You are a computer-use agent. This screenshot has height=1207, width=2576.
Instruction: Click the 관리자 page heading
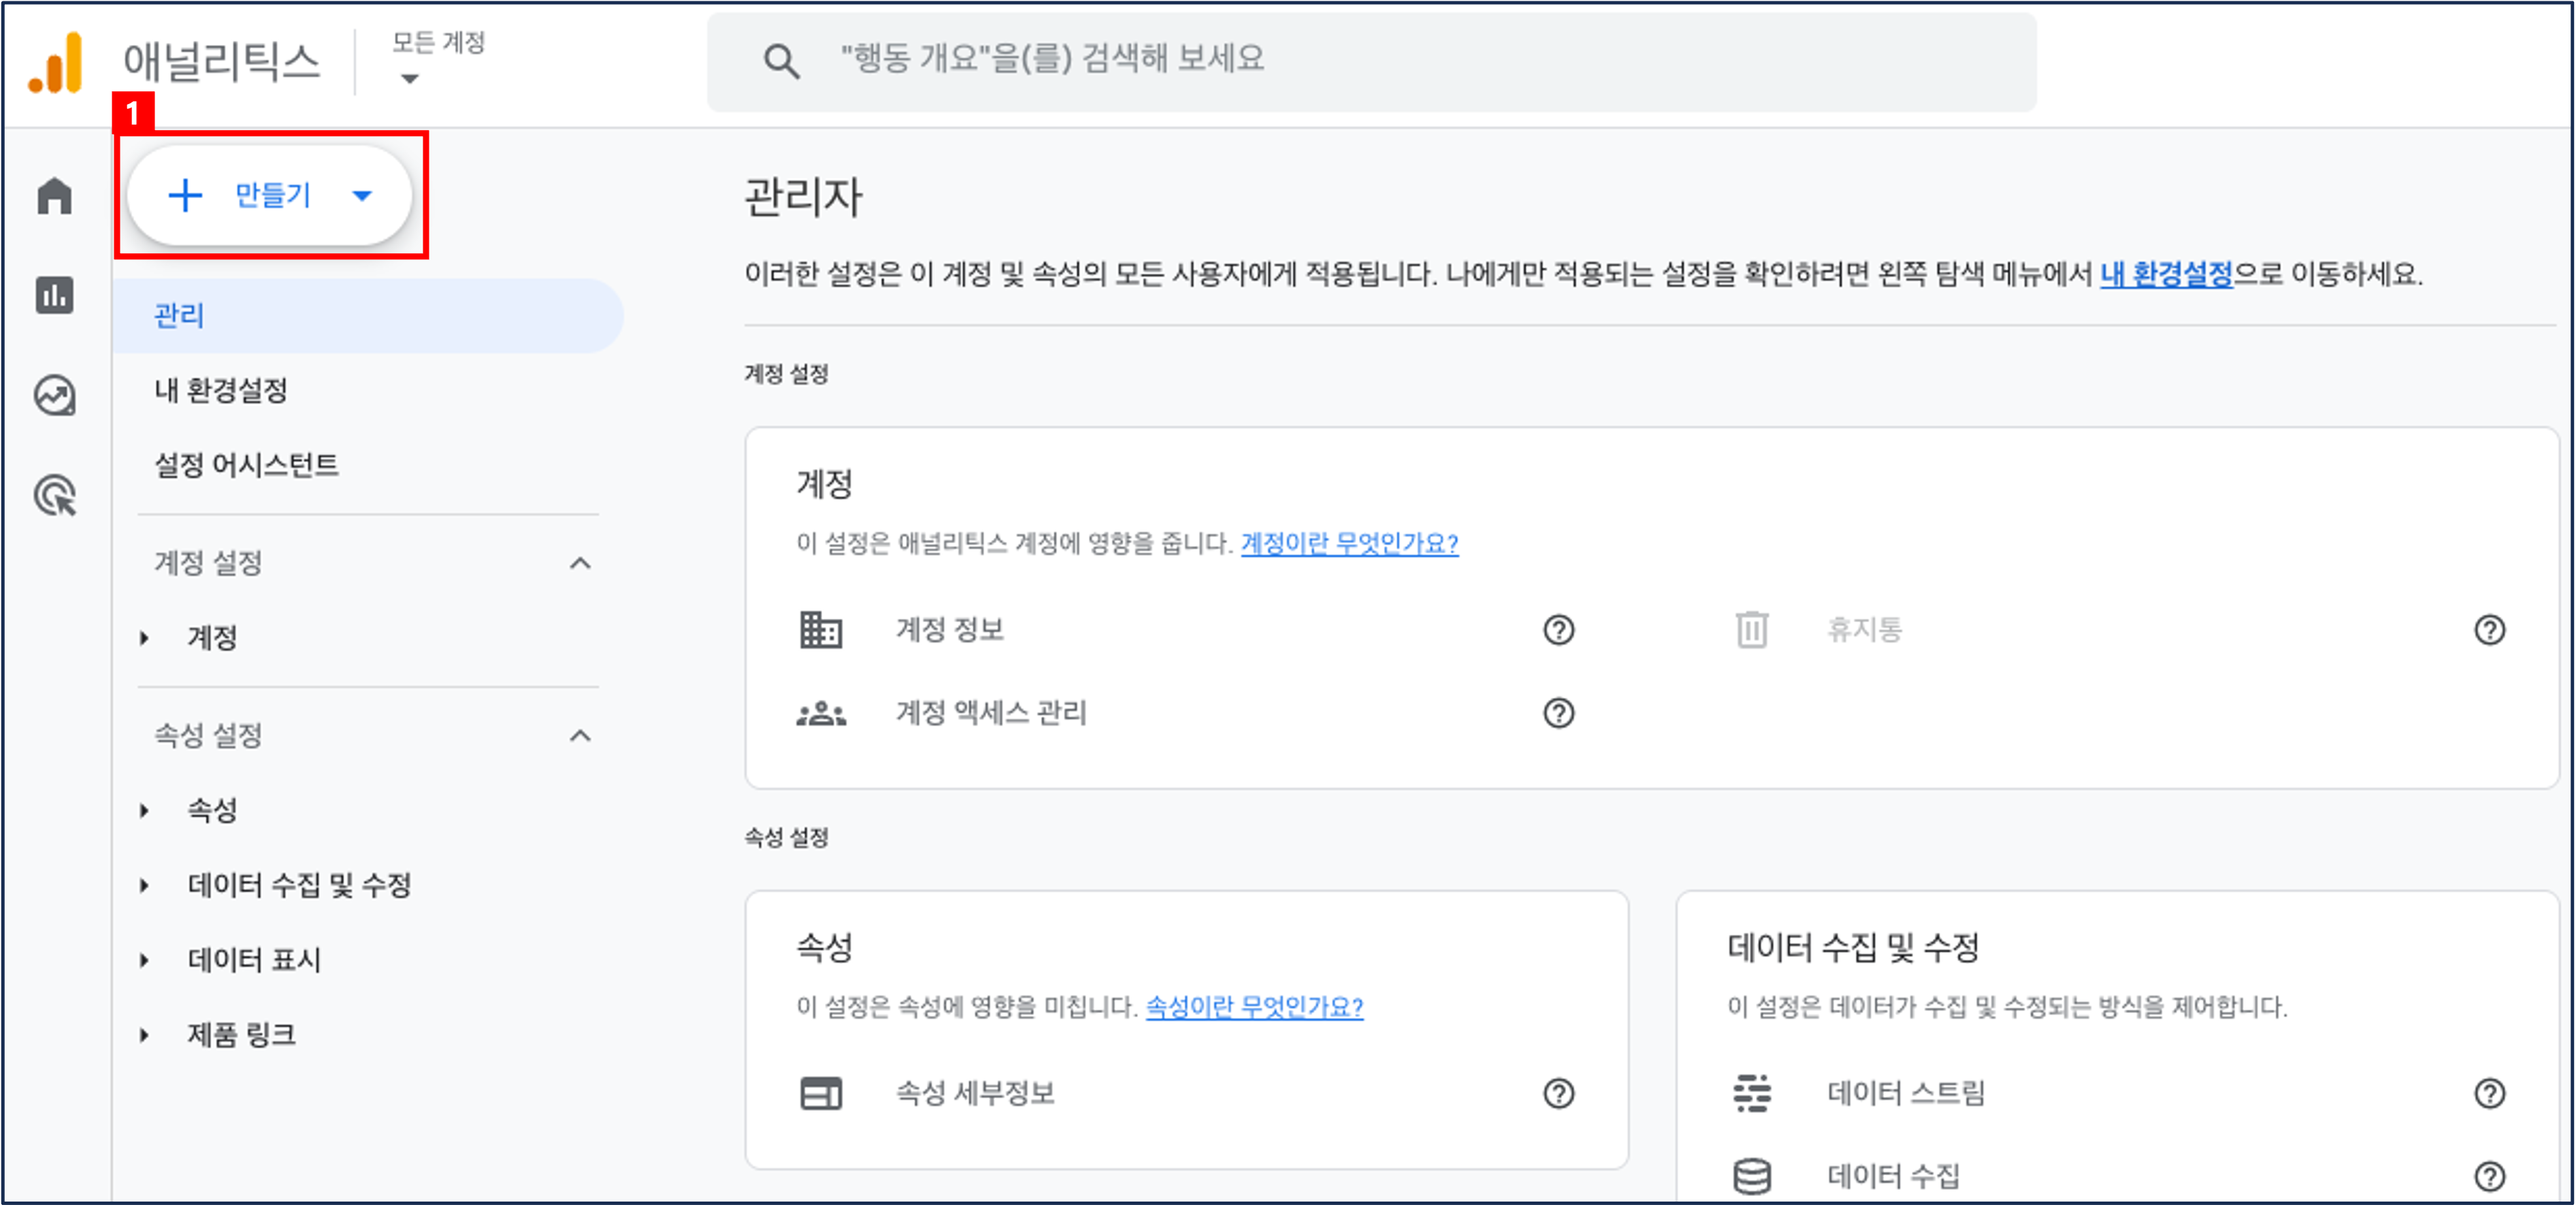click(803, 197)
